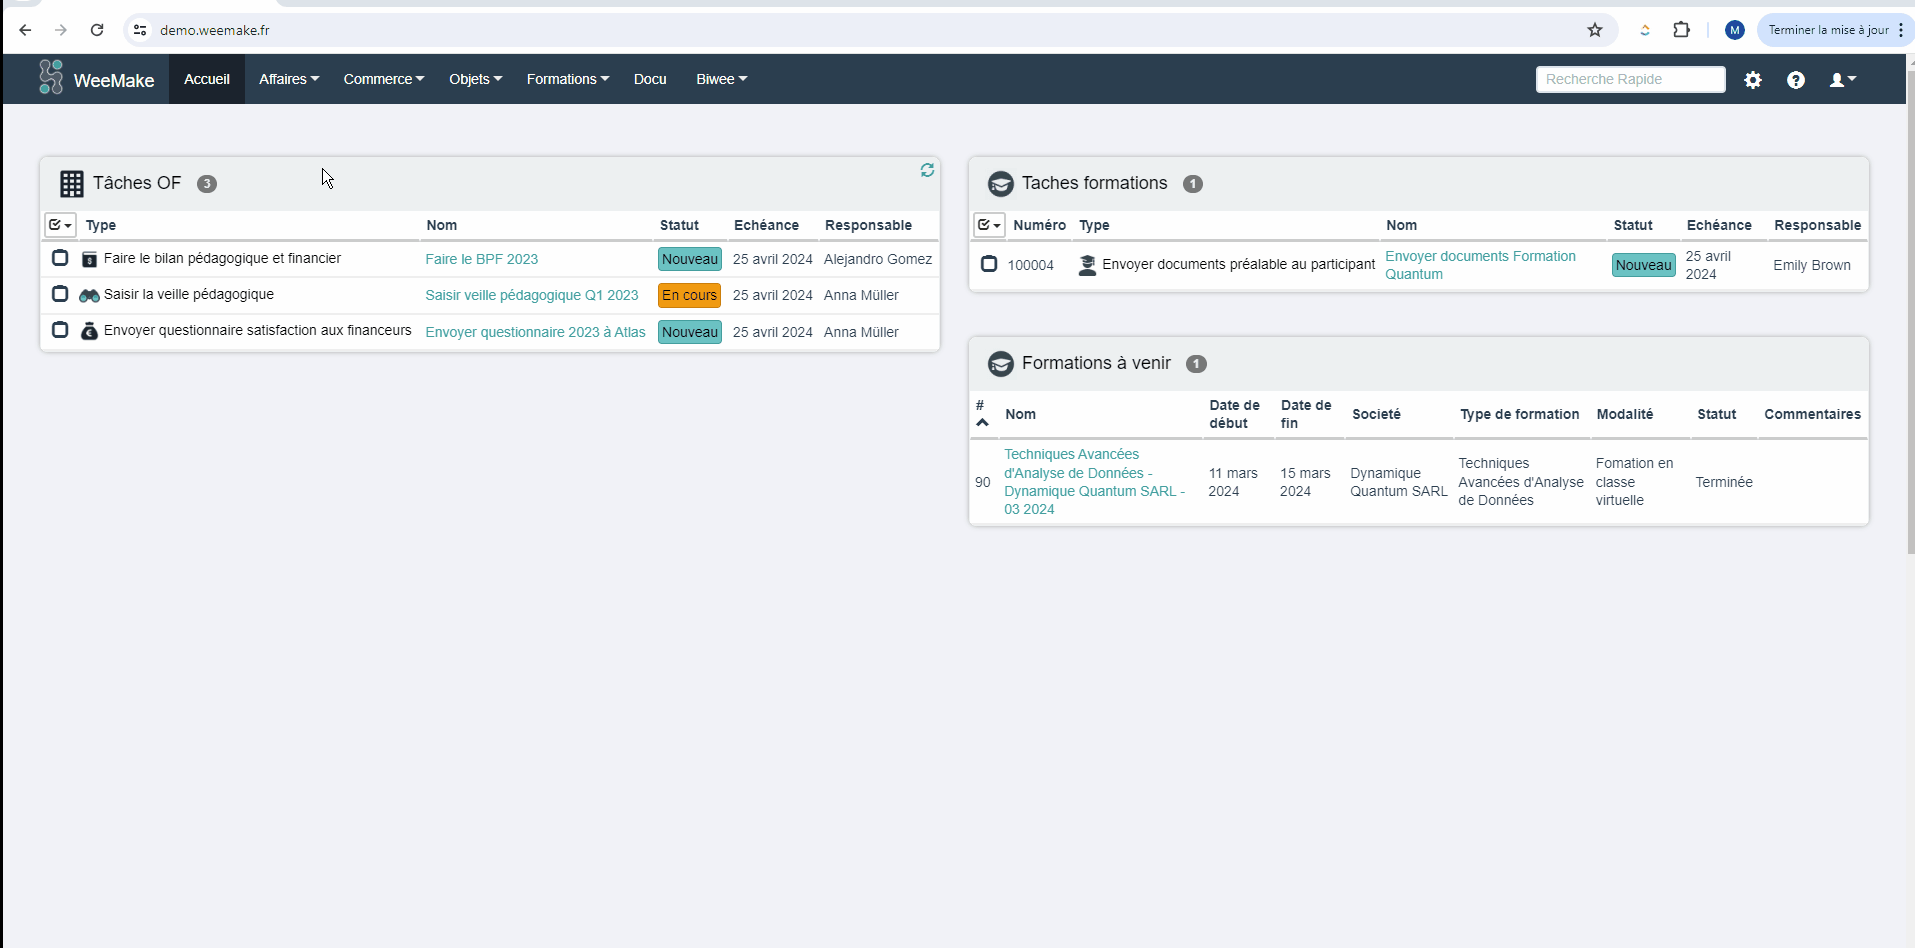
Task: Bookmark page with the star icon
Action: pos(1594,30)
